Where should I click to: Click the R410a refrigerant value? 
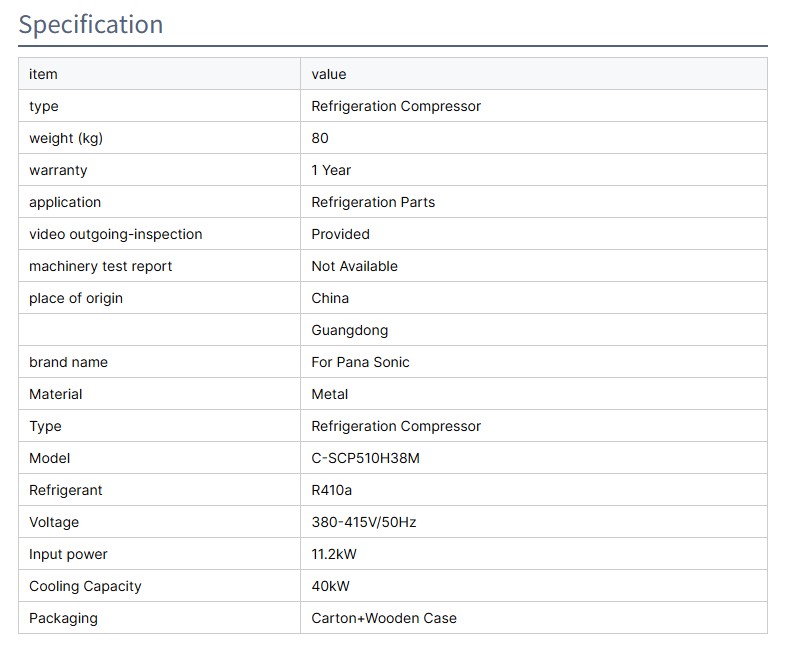coord(332,490)
